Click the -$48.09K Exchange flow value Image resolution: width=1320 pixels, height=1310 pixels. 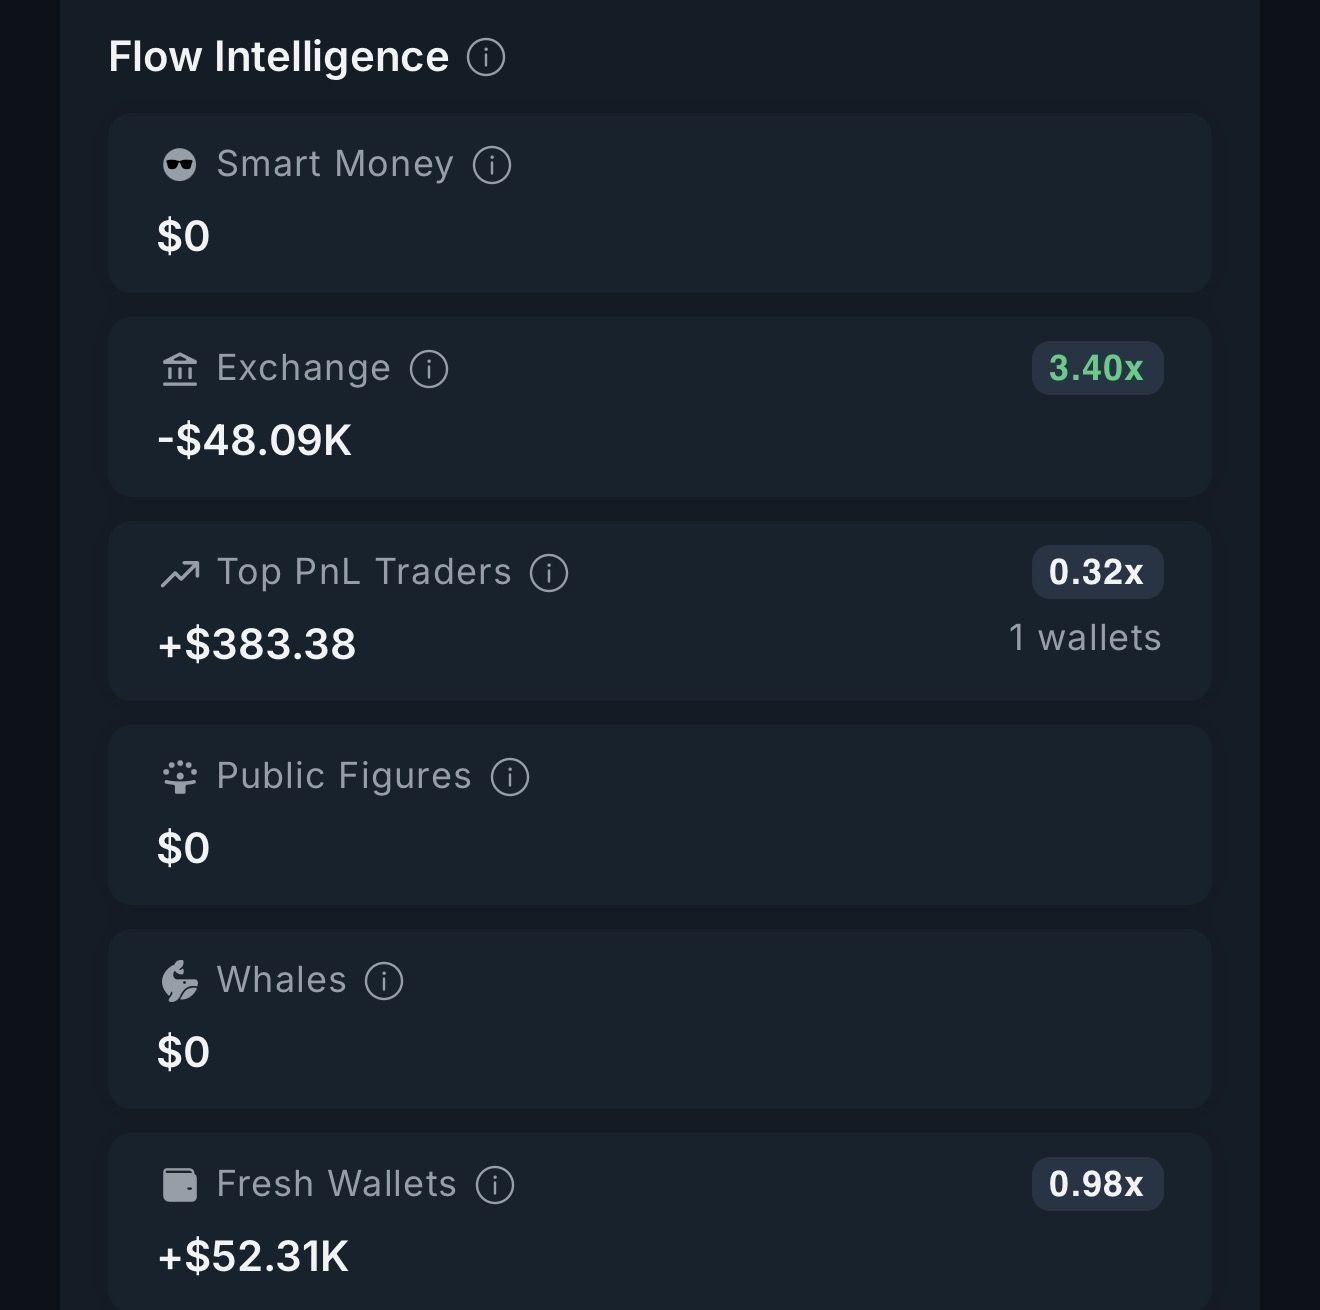(255, 440)
